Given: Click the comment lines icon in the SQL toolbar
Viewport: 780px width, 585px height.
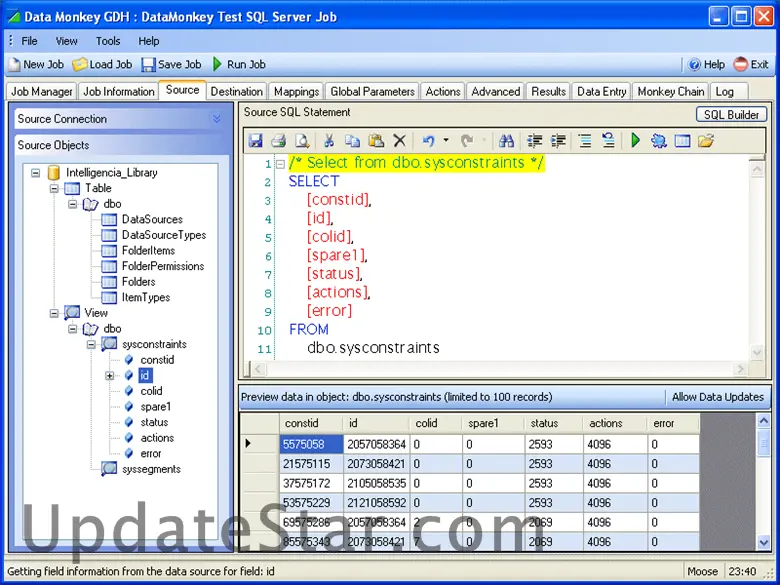Looking at the screenshot, I should point(585,141).
